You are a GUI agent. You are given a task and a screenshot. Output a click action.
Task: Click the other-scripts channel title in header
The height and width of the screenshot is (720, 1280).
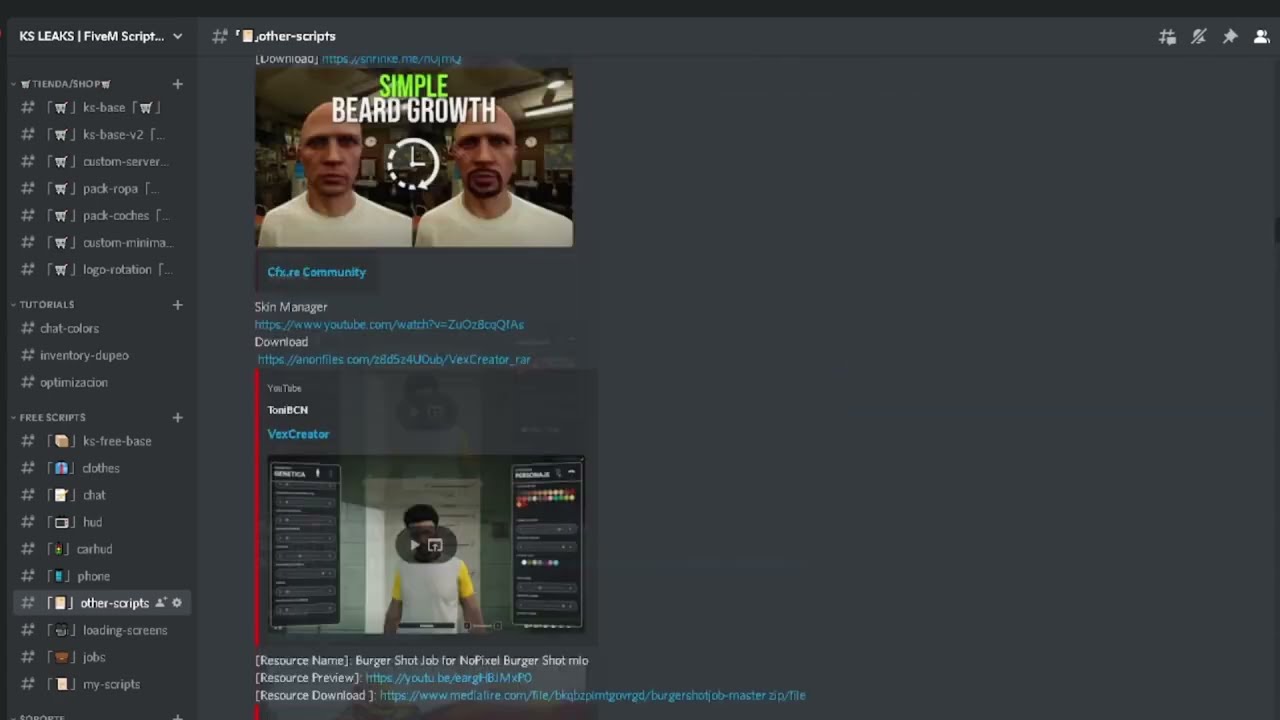[x=296, y=36]
